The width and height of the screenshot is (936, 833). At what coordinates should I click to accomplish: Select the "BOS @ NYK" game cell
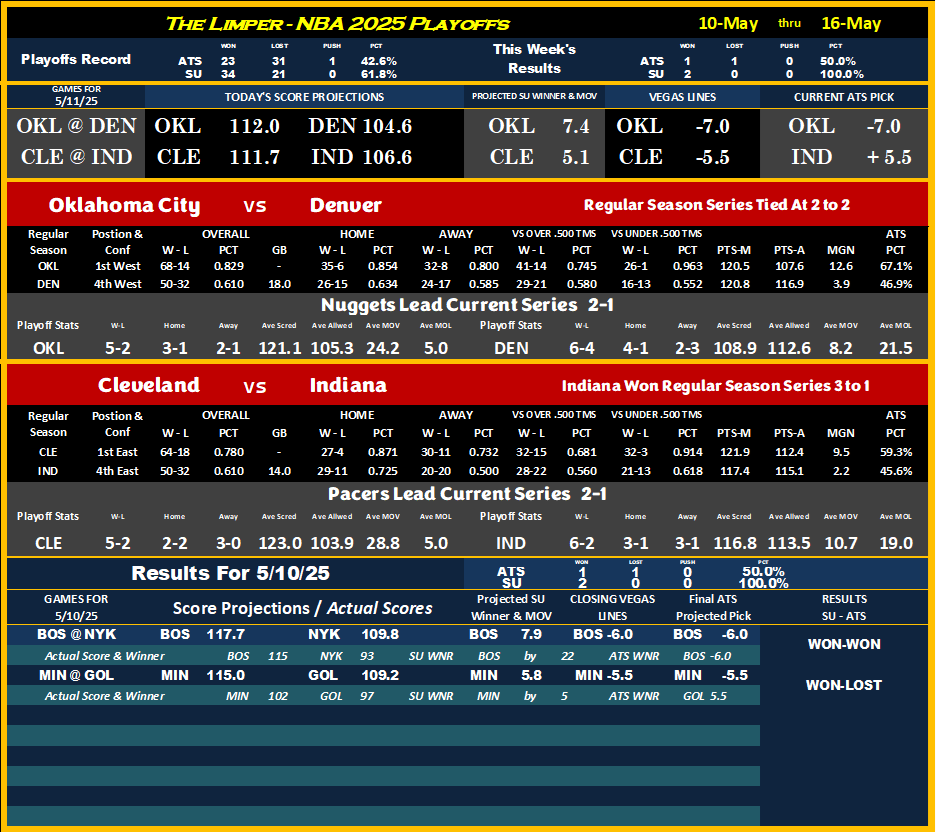76,634
